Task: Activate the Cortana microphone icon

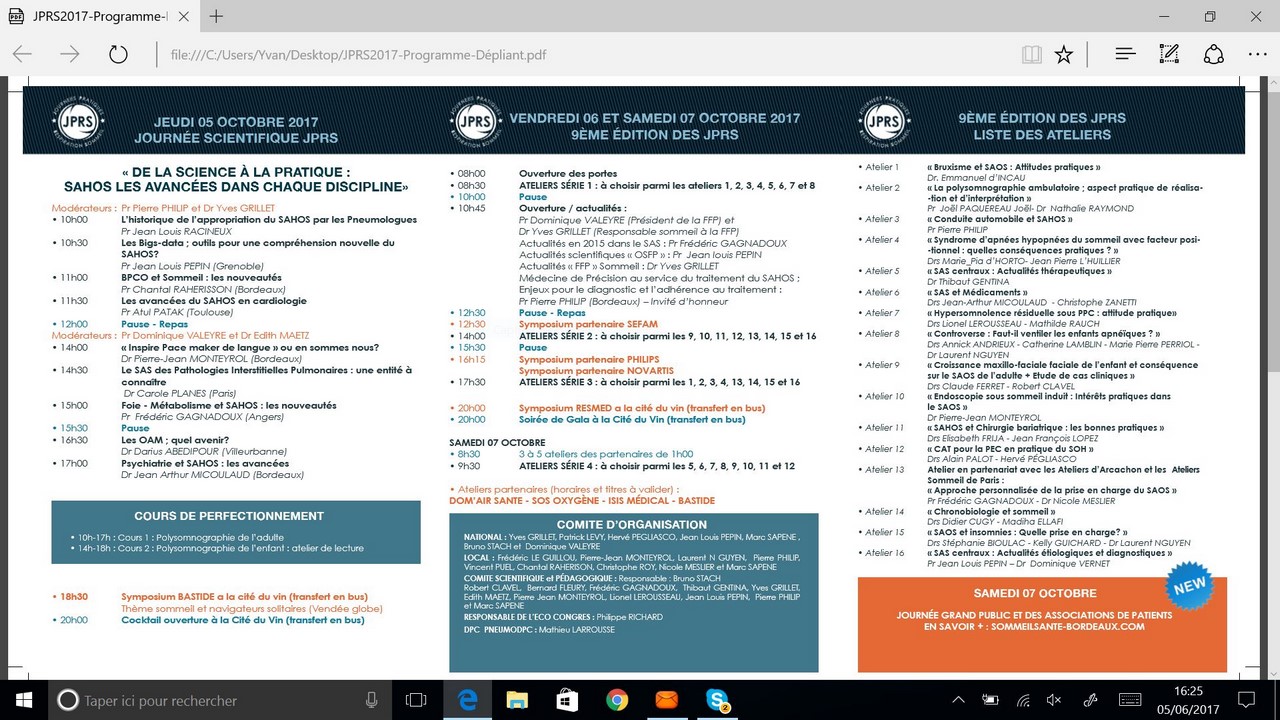Action: point(372,700)
